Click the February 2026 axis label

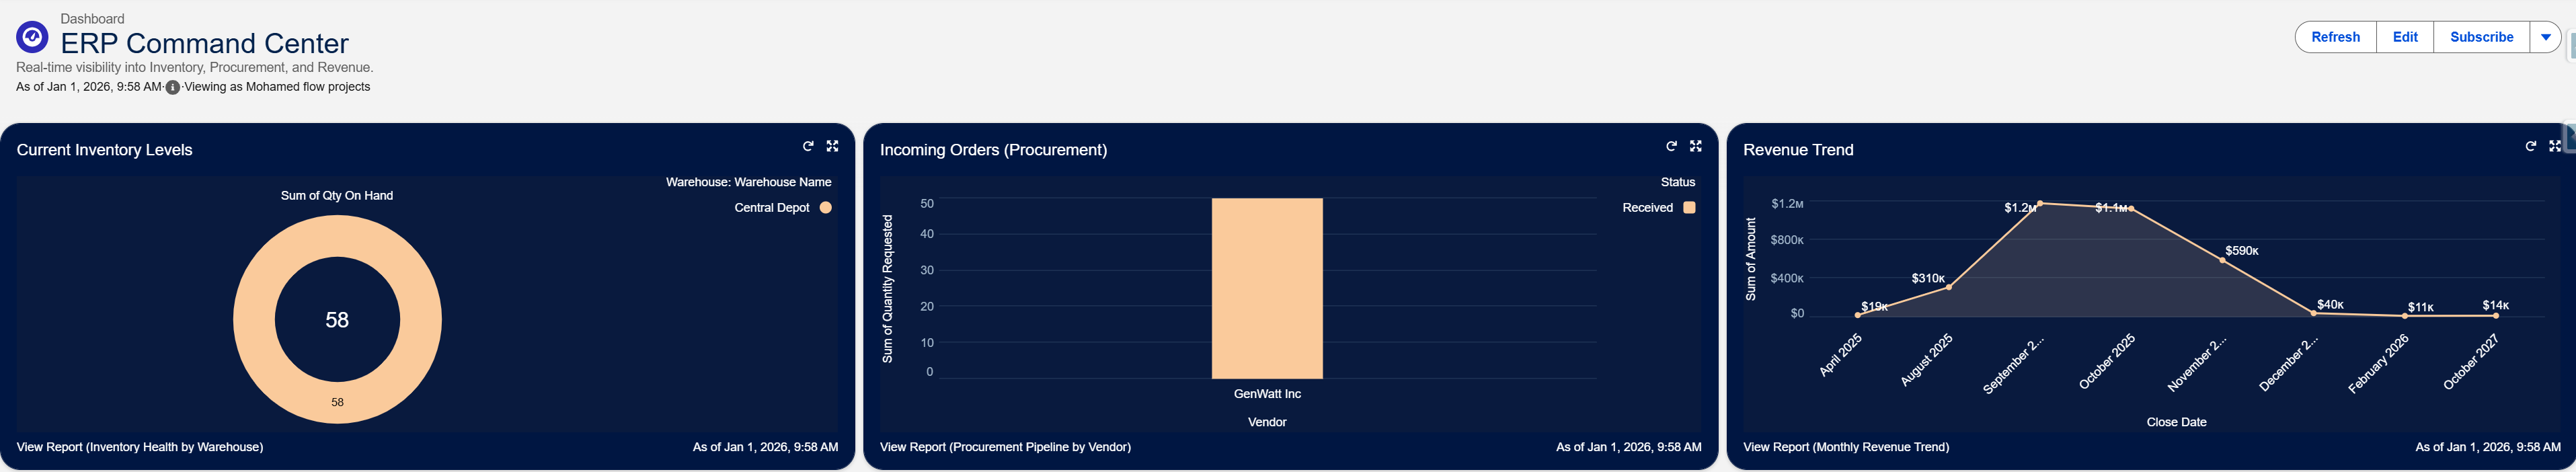coord(2378,364)
